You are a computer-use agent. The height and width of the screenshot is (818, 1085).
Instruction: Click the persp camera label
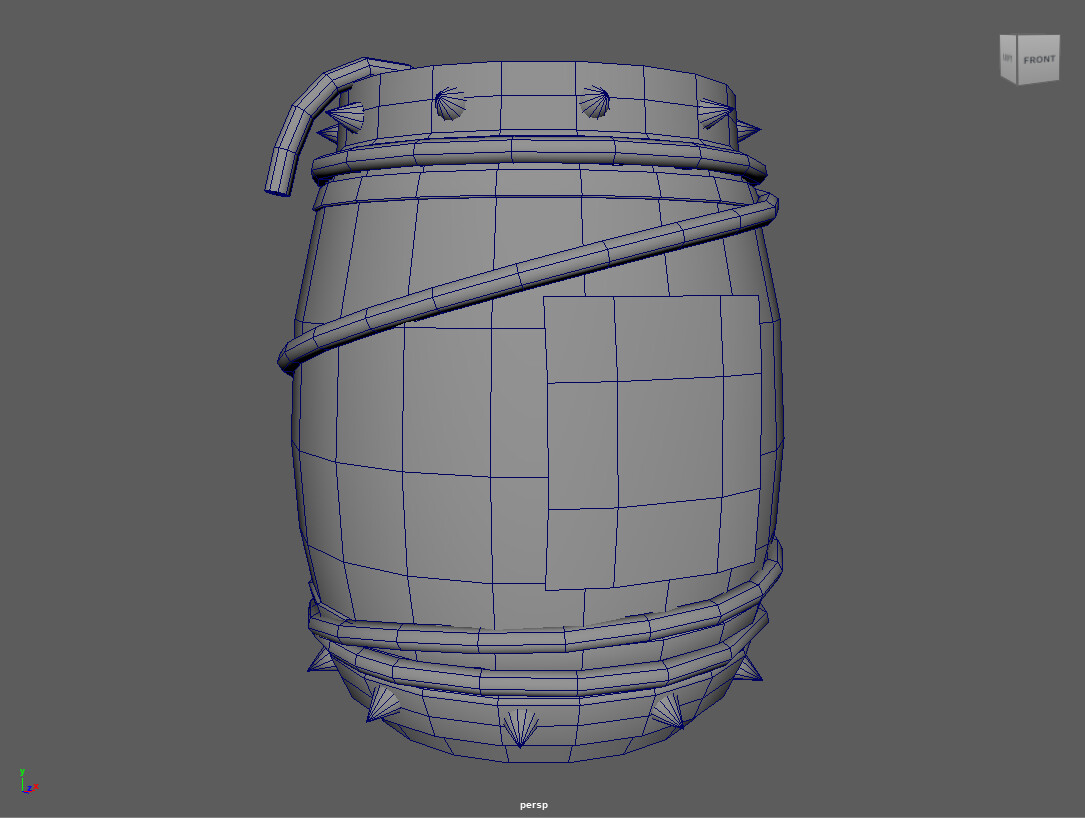[x=533, y=804]
